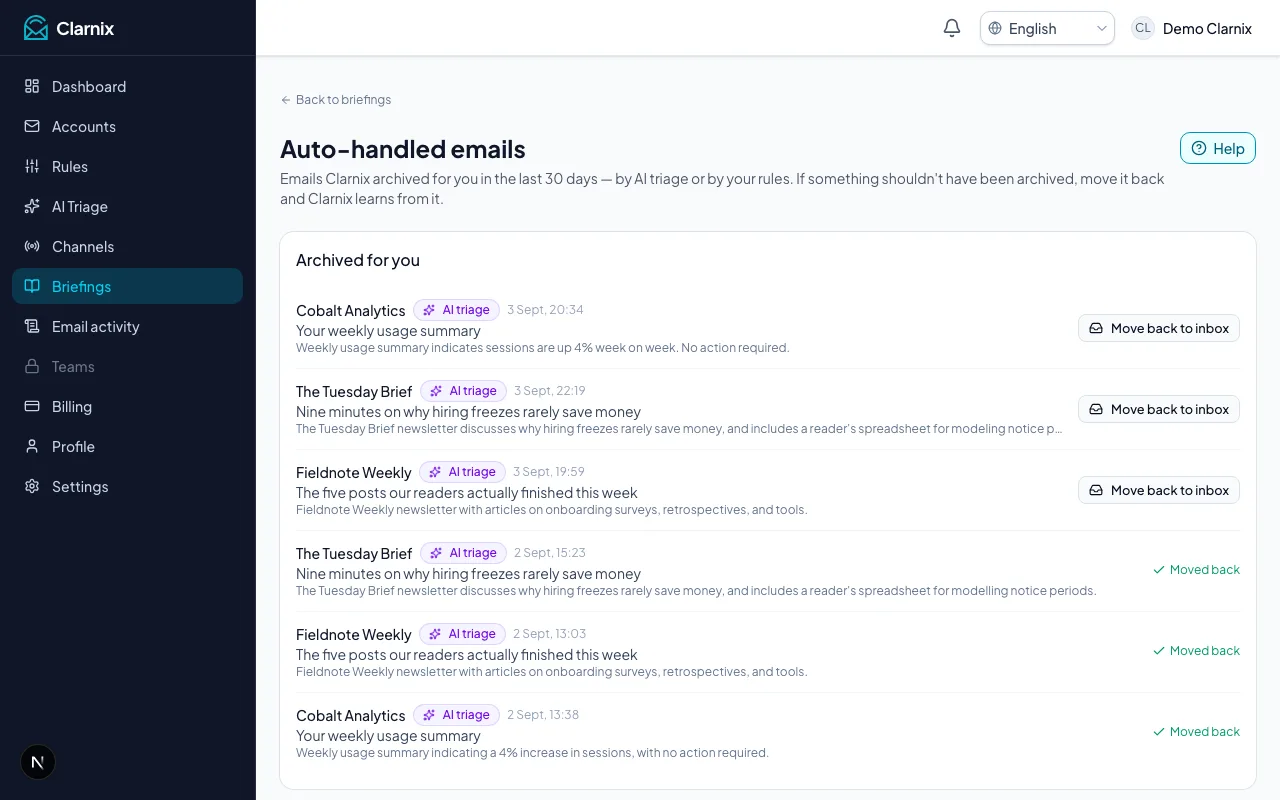The height and width of the screenshot is (800, 1280).
Task: Click the 'Archived for you' heading
Action: click(358, 260)
